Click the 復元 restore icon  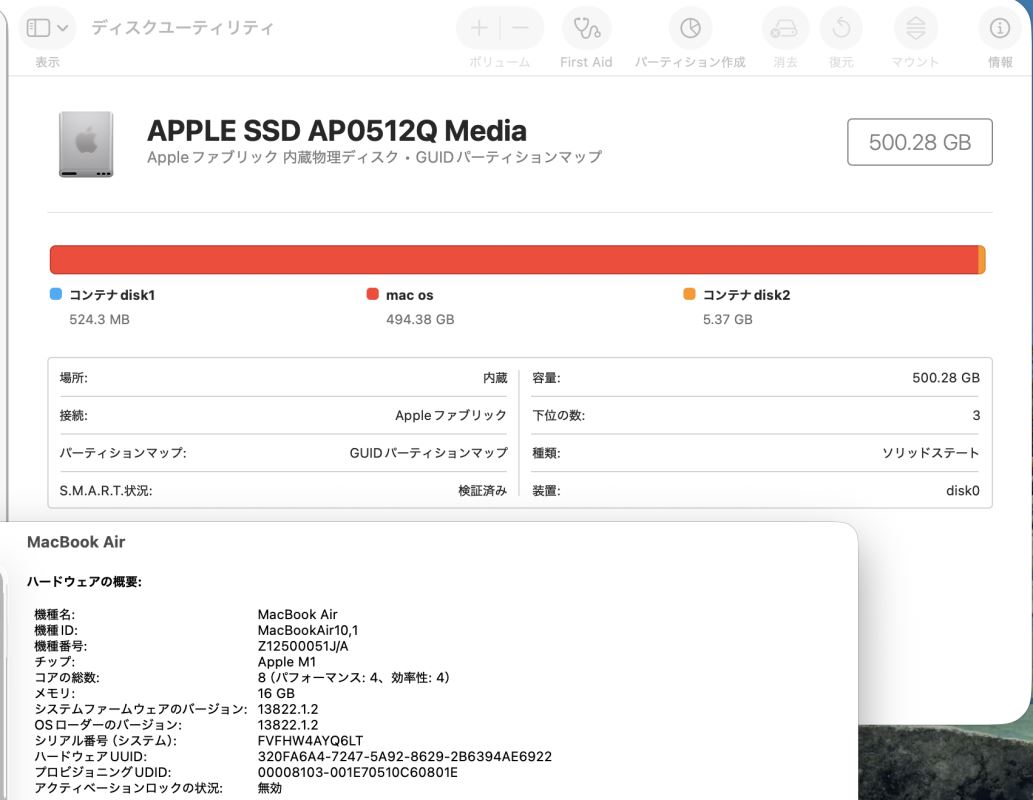[841, 28]
